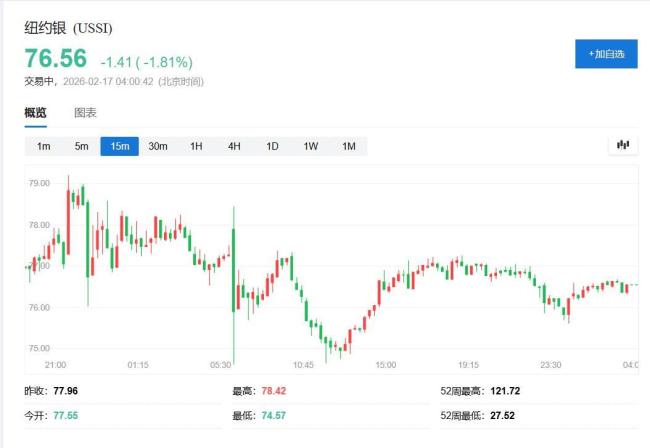The width and height of the screenshot is (650, 448).
Task: Click the 今开 value 77.55
Action: click(65, 415)
